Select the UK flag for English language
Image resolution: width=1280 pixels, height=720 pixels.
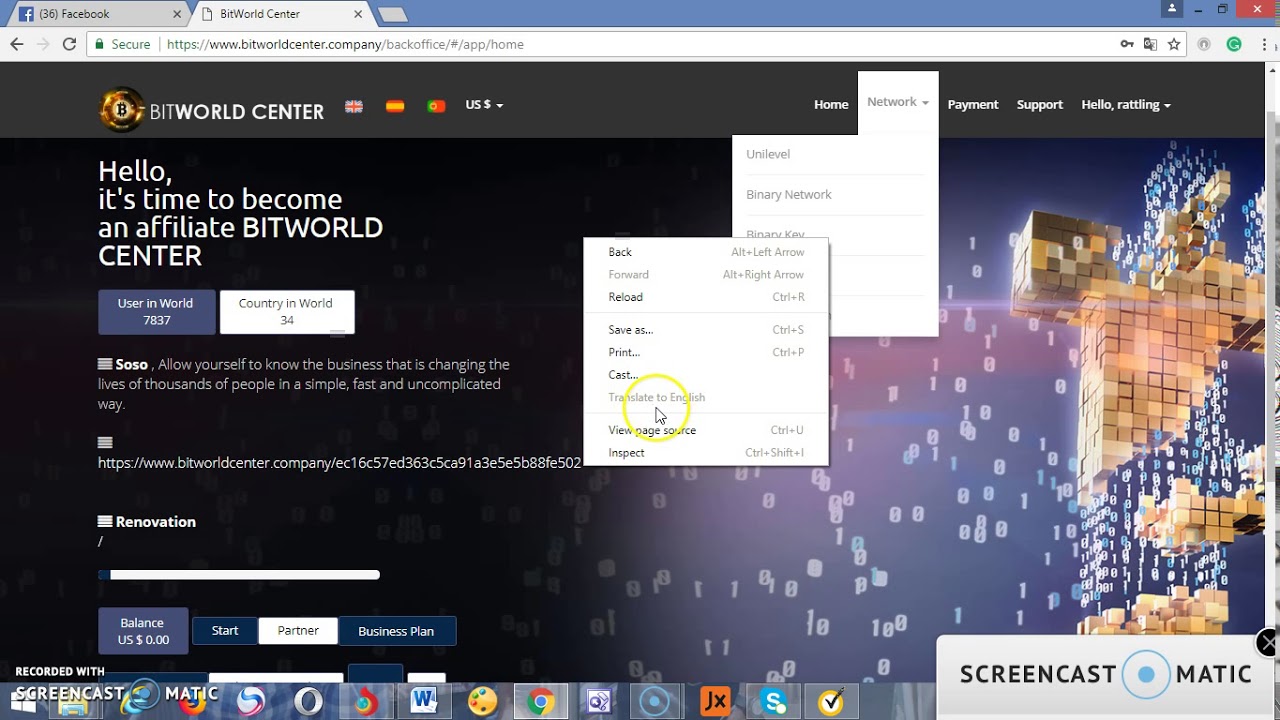point(353,105)
